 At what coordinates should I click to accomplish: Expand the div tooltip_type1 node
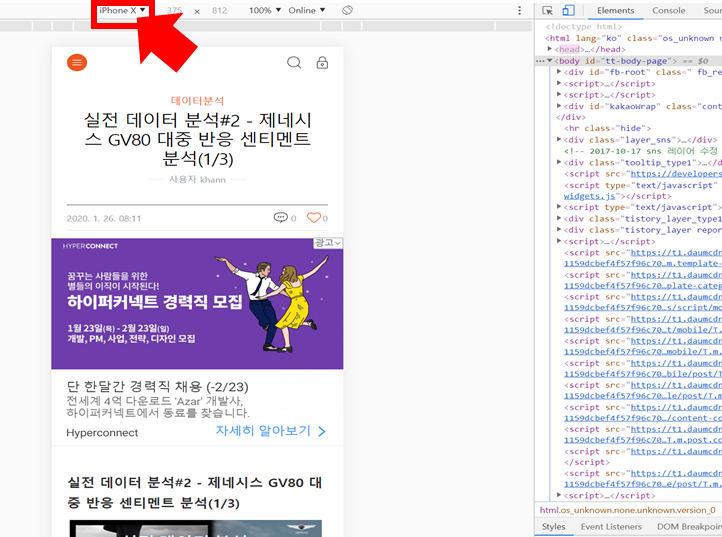[559, 162]
